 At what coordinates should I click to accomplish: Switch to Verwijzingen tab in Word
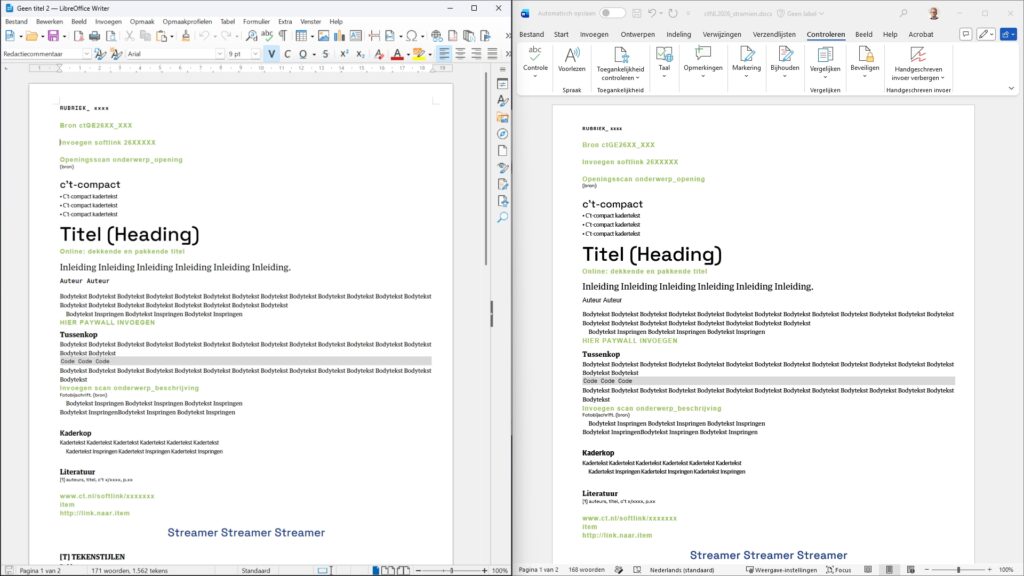coord(722,35)
